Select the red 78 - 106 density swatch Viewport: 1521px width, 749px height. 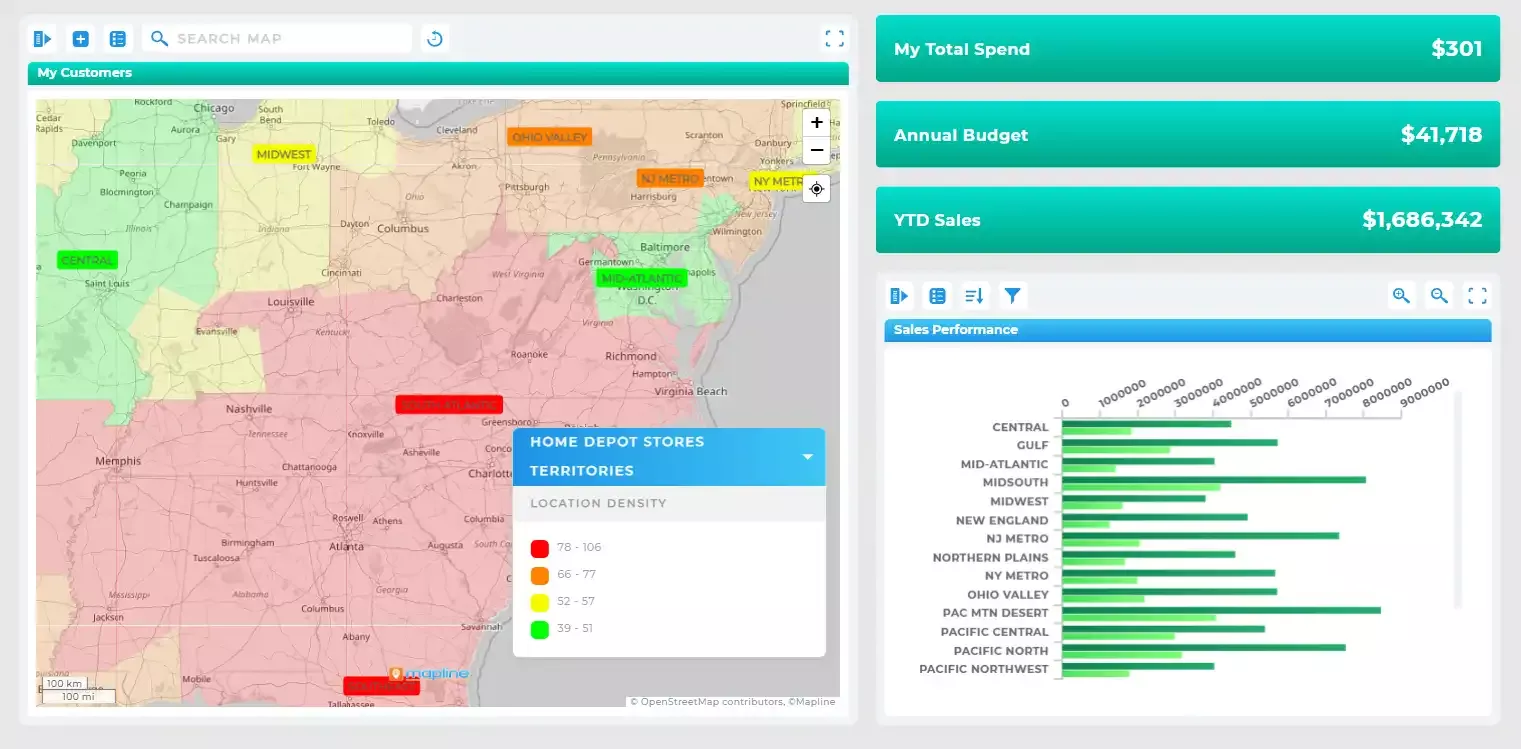(540, 548)
